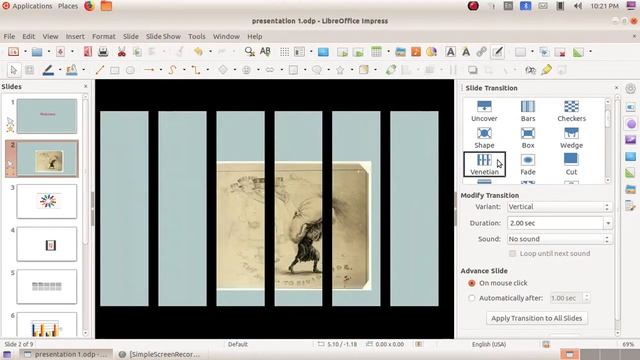Click the Save document toolbar icon
Screen dimensions: 640x360
[x=60, y=52]
